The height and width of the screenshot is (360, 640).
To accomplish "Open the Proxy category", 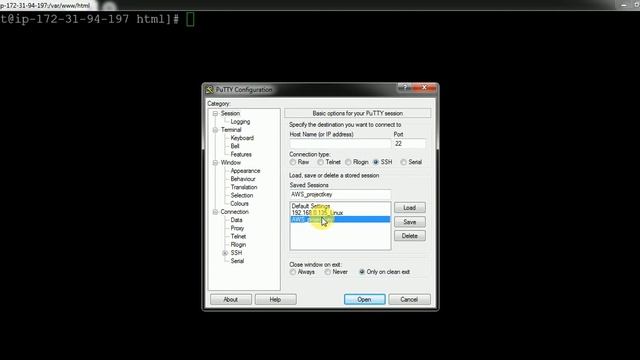I will tap(237, 228).
